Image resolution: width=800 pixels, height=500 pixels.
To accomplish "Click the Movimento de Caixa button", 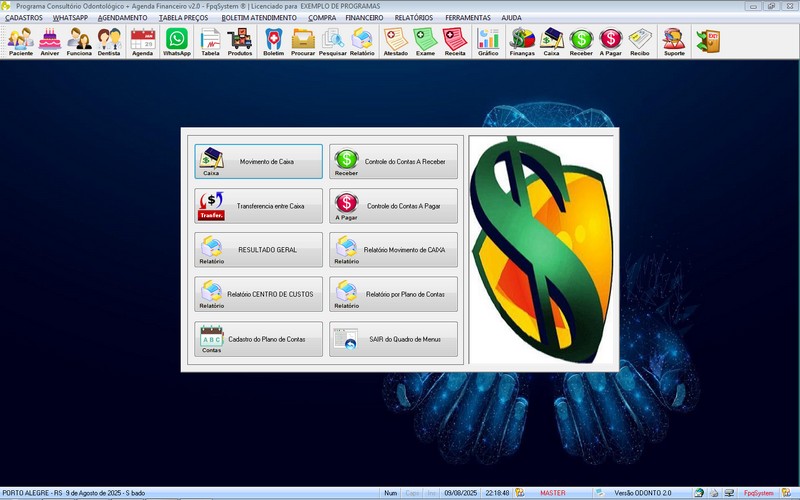I will (x=259, y=161).
